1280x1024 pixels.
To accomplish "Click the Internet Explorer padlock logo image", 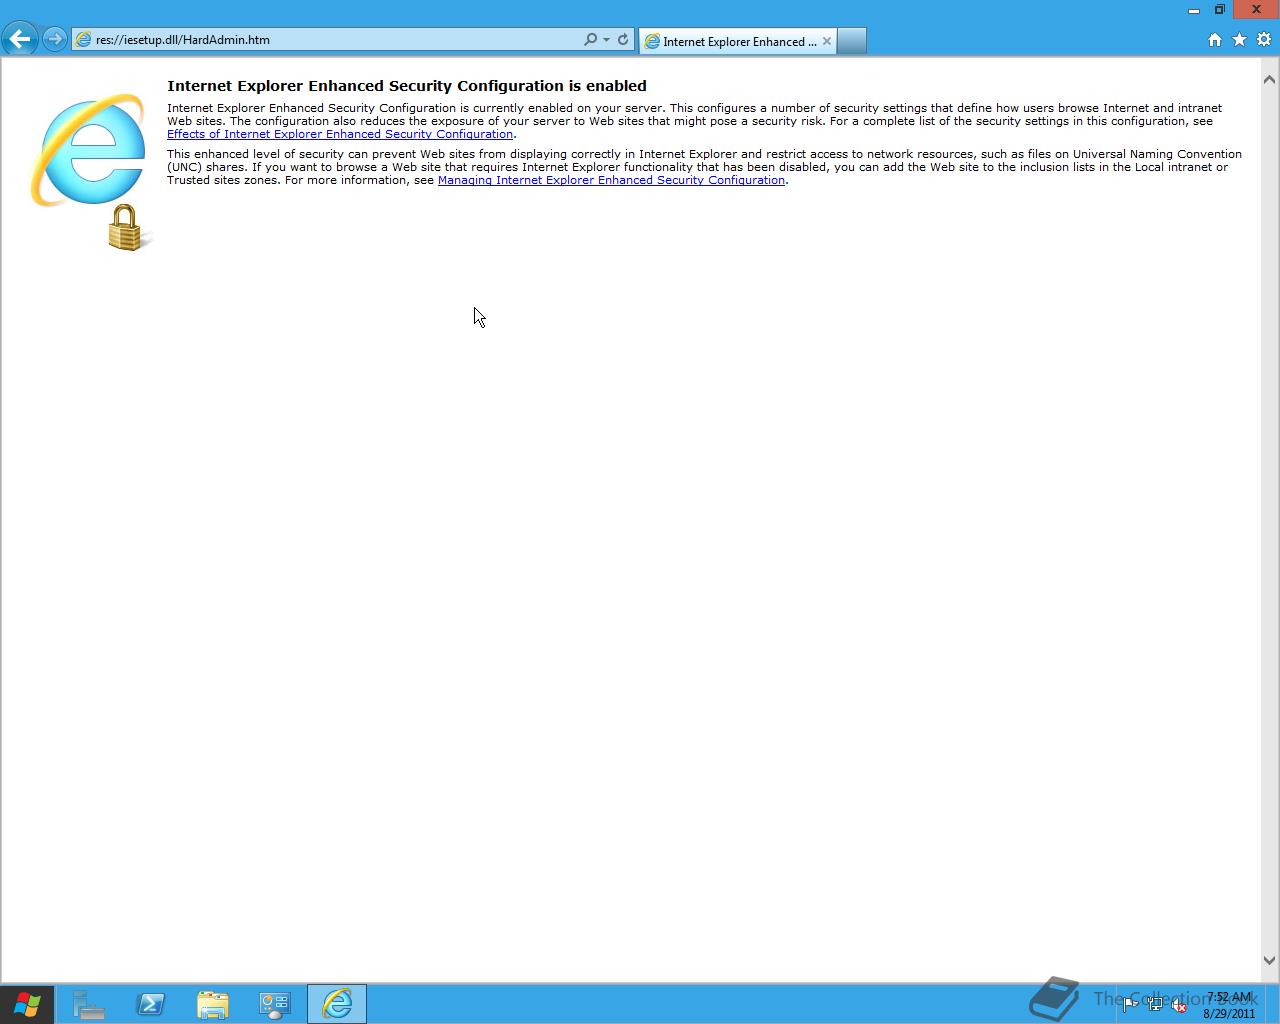I will [x=92, y=172].
